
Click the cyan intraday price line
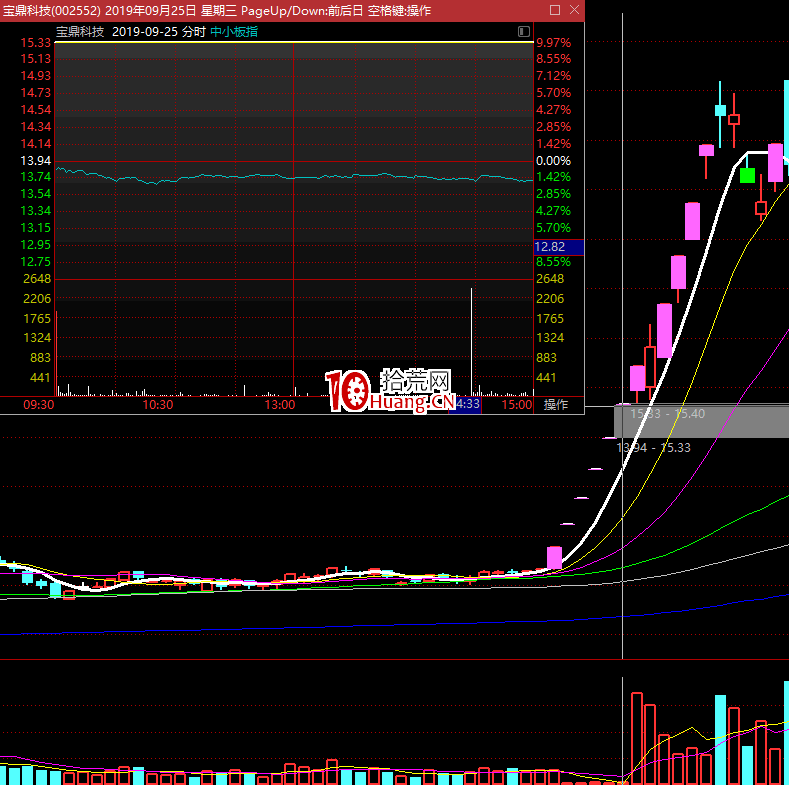click(x=300, y=177)
